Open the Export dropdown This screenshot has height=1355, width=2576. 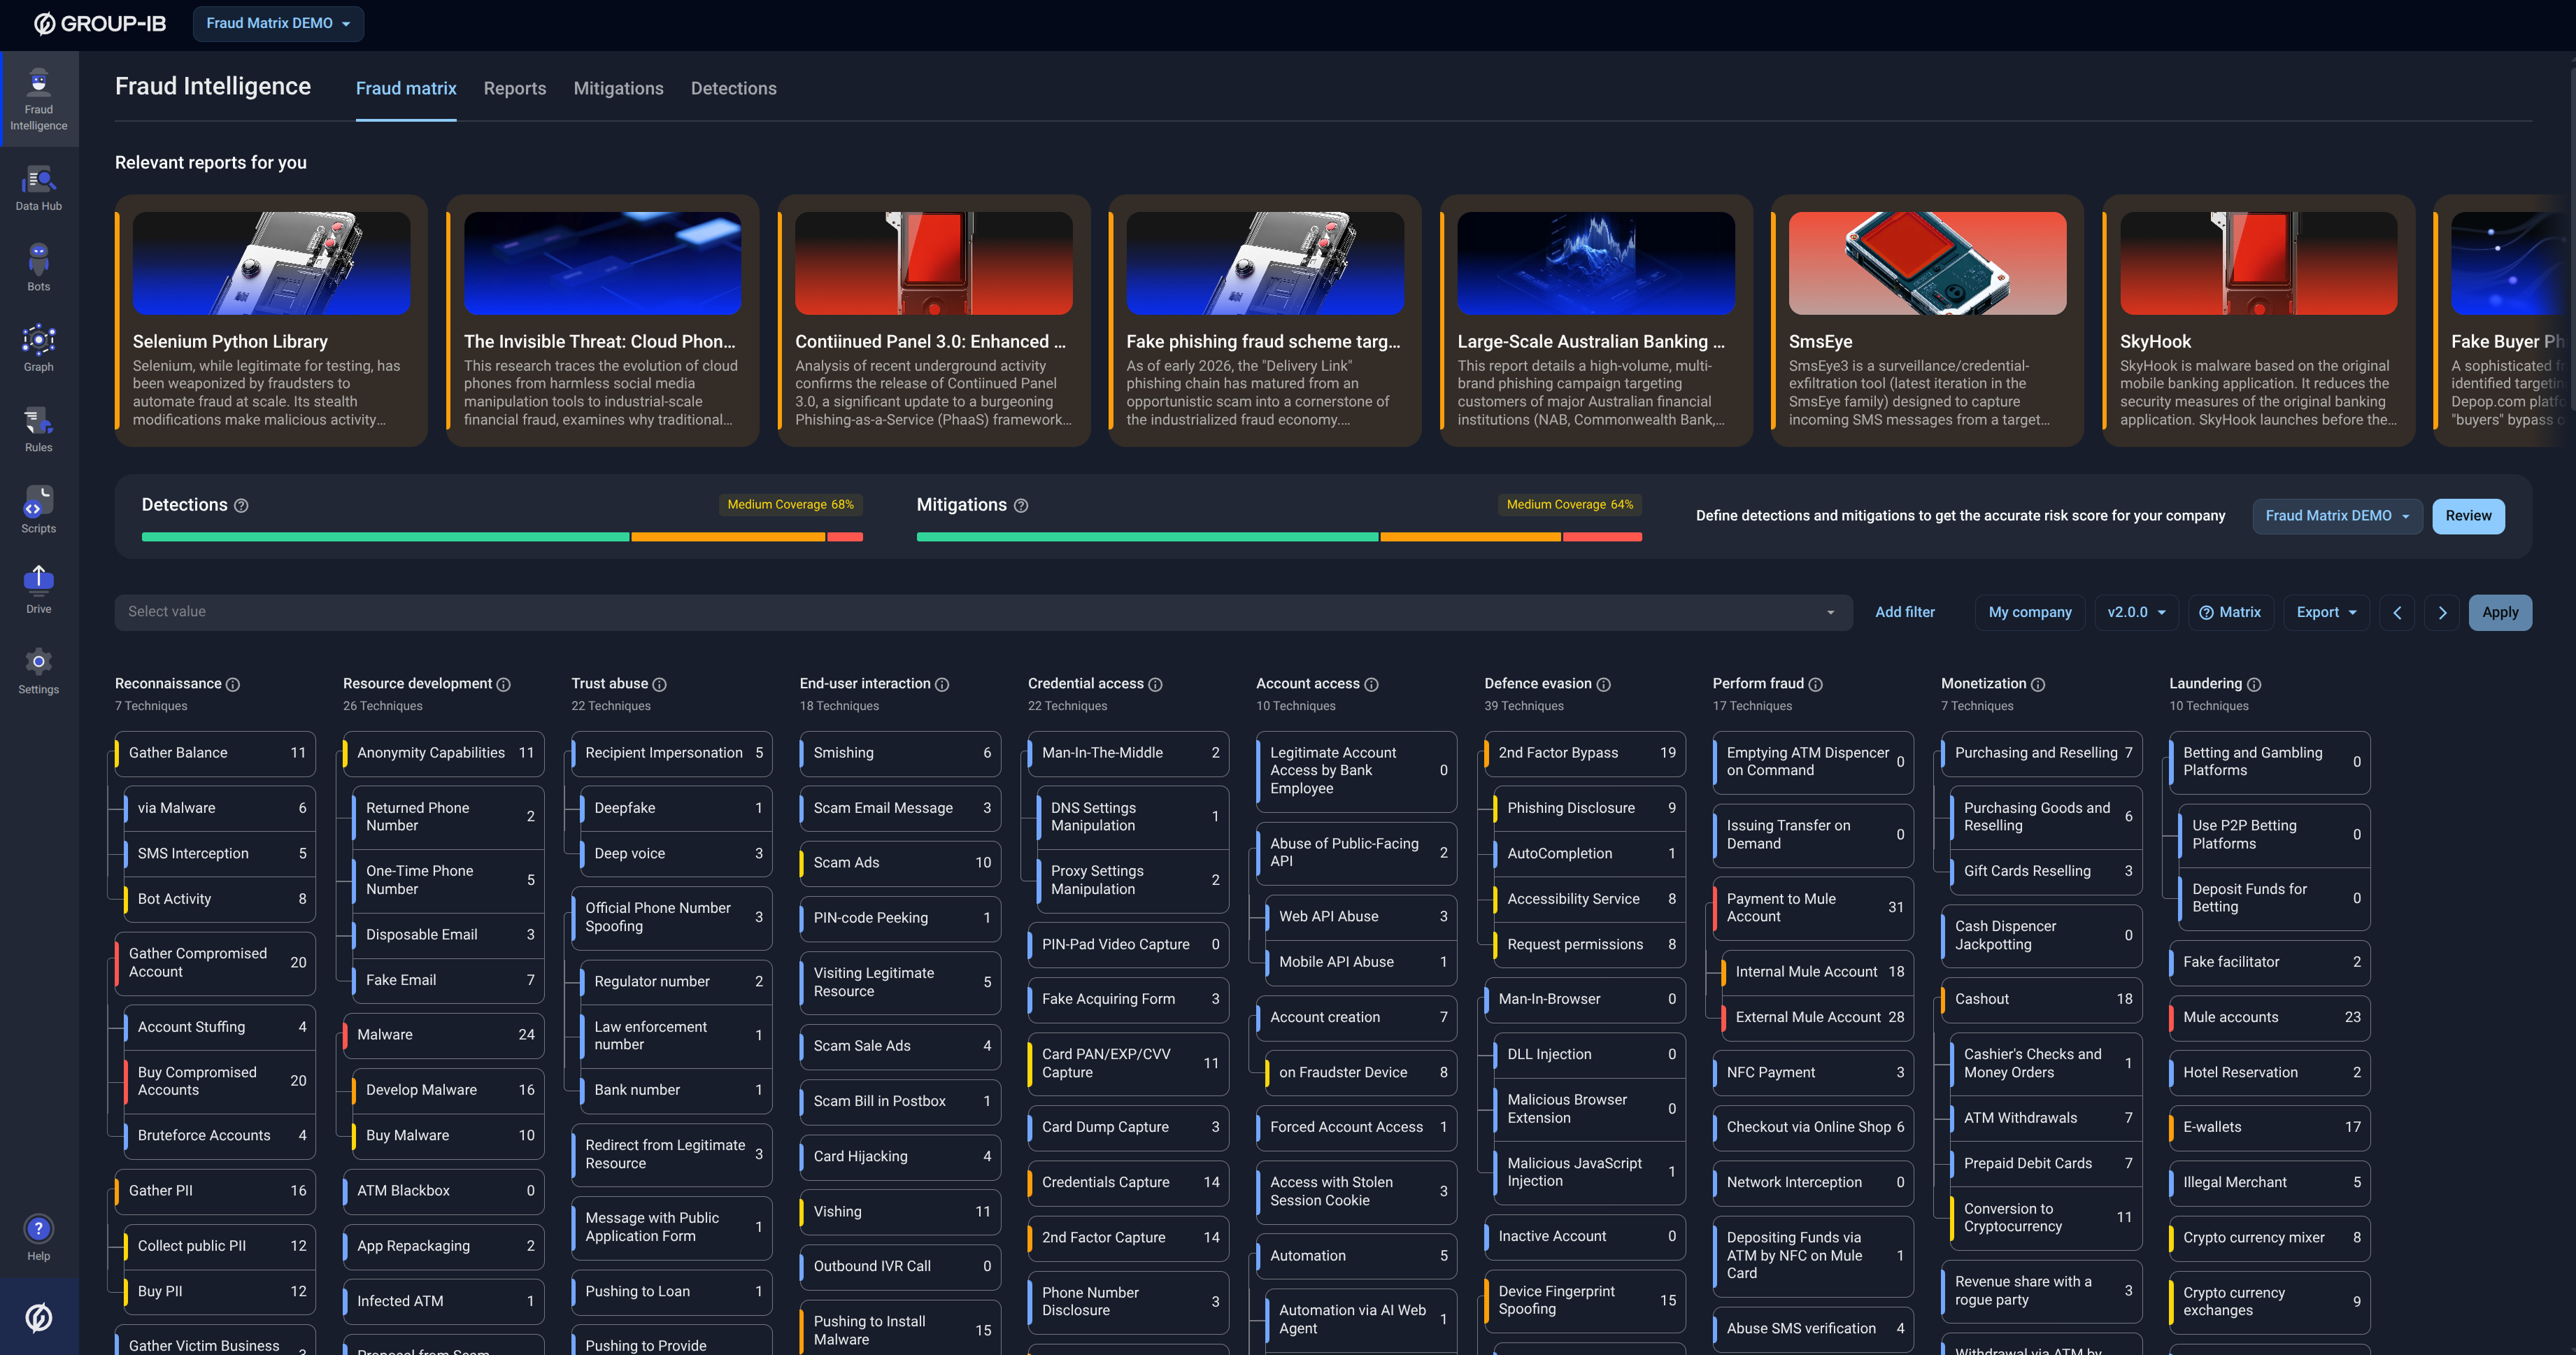pyautogui.click(x=2326, y=612)
